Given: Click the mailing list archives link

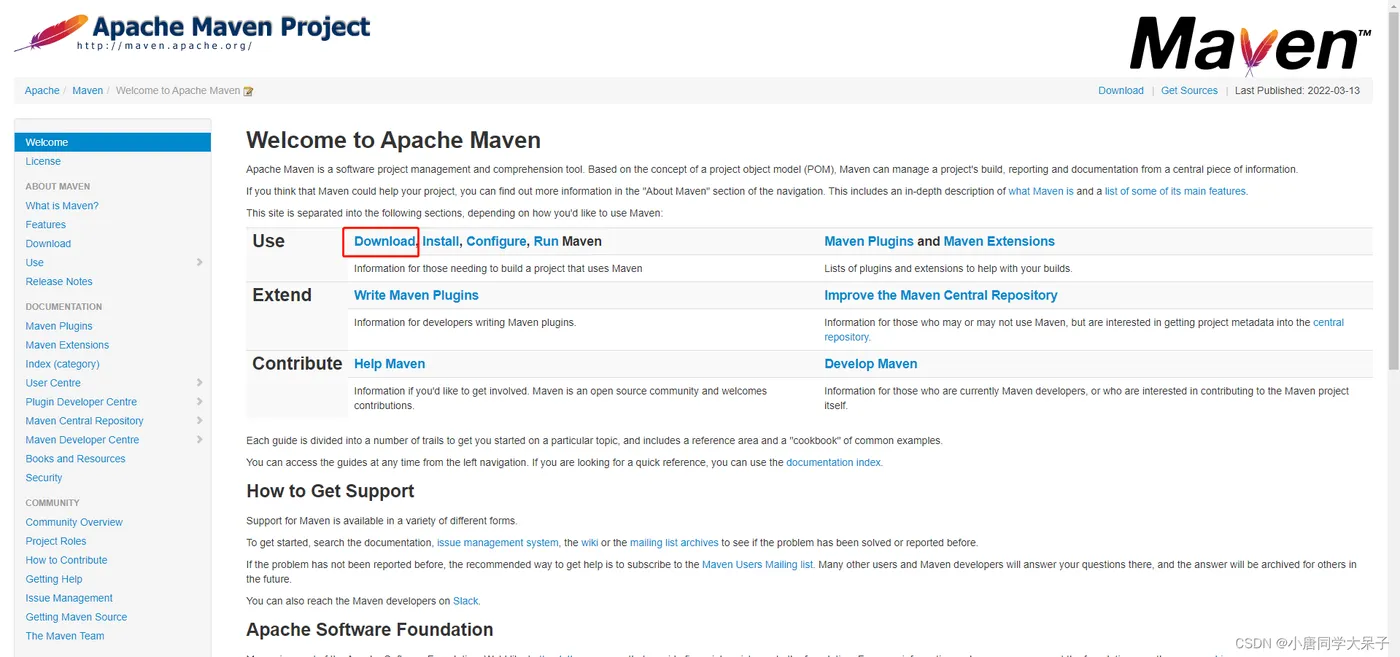Looking at the screenshot, I should tap(674, 543).
